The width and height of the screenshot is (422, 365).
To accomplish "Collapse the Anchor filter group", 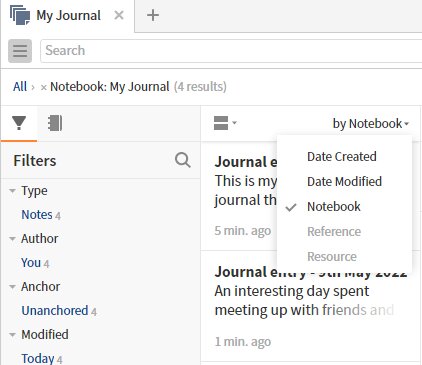I will [12, 287].
